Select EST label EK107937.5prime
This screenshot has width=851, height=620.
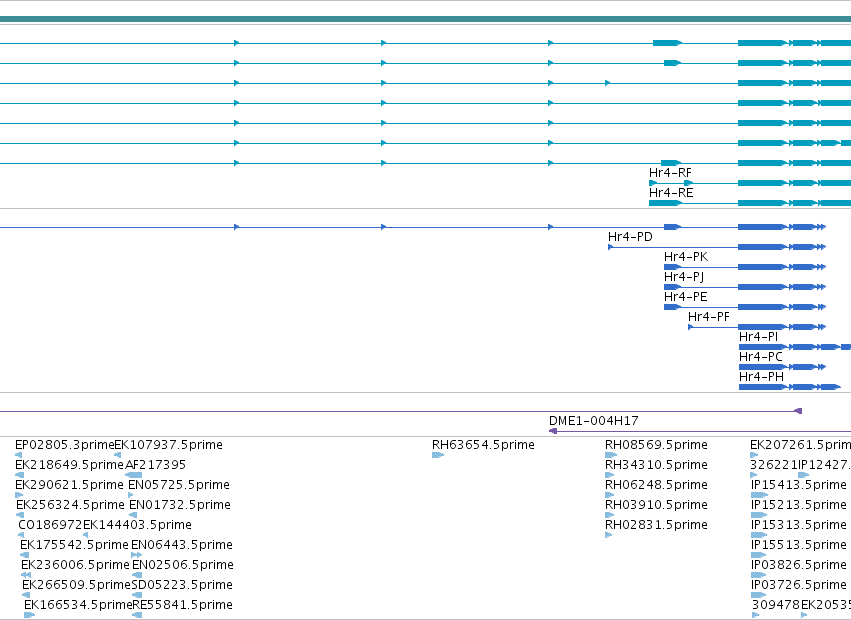169,445
